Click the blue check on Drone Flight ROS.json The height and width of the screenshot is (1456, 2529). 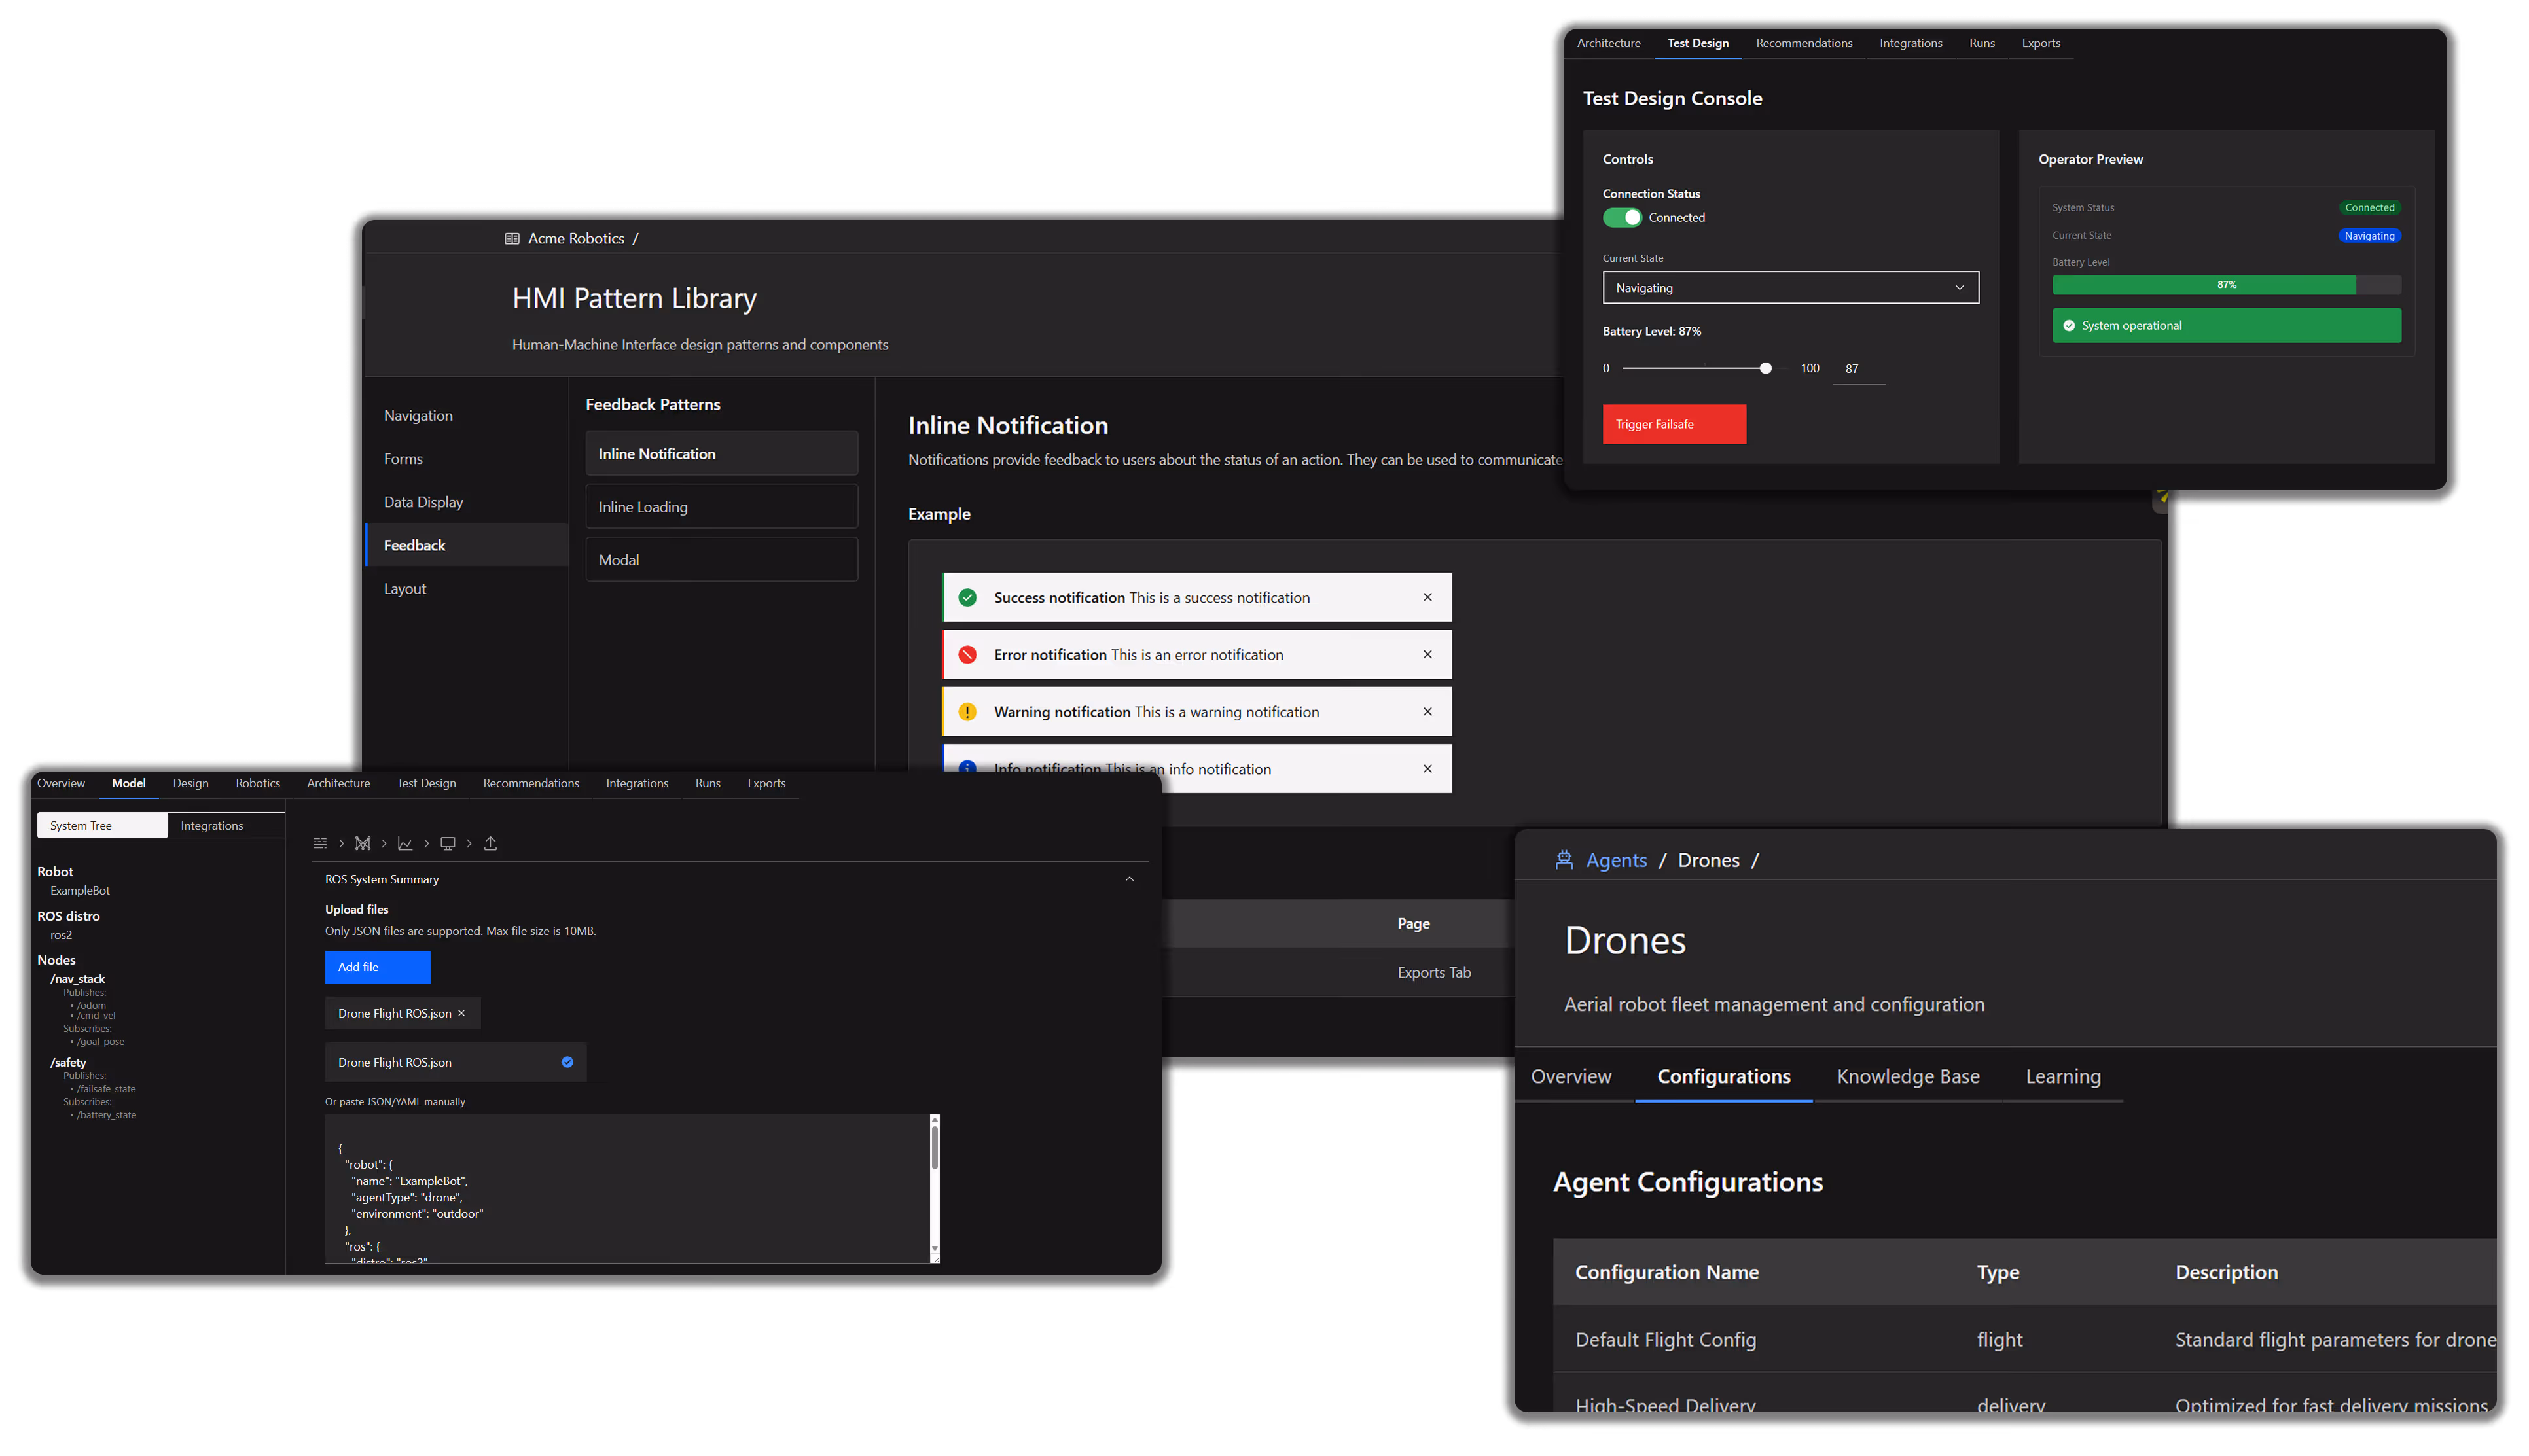coord(567,1062)
